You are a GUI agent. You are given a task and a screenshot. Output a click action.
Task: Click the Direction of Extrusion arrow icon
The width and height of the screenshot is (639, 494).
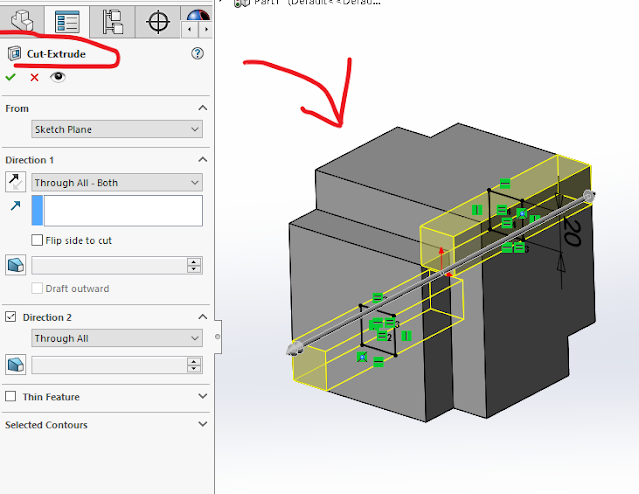point(15,206)
